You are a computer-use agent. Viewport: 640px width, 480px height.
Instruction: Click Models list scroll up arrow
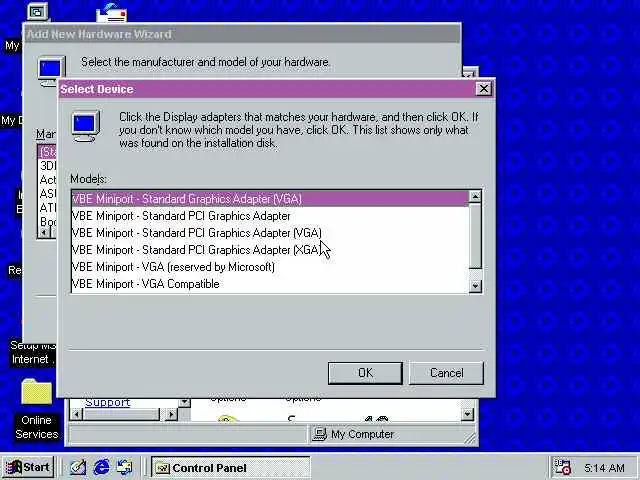point(475,197)
